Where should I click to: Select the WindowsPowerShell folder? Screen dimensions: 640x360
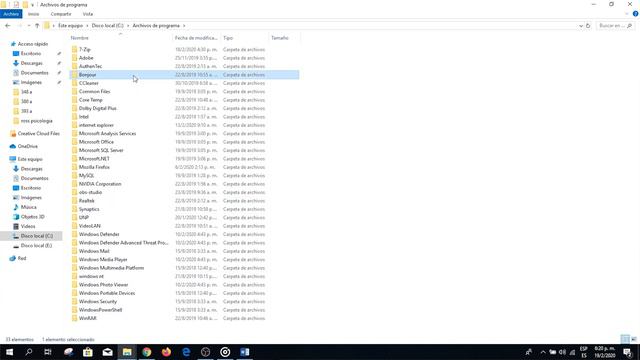tap(100, 310)
